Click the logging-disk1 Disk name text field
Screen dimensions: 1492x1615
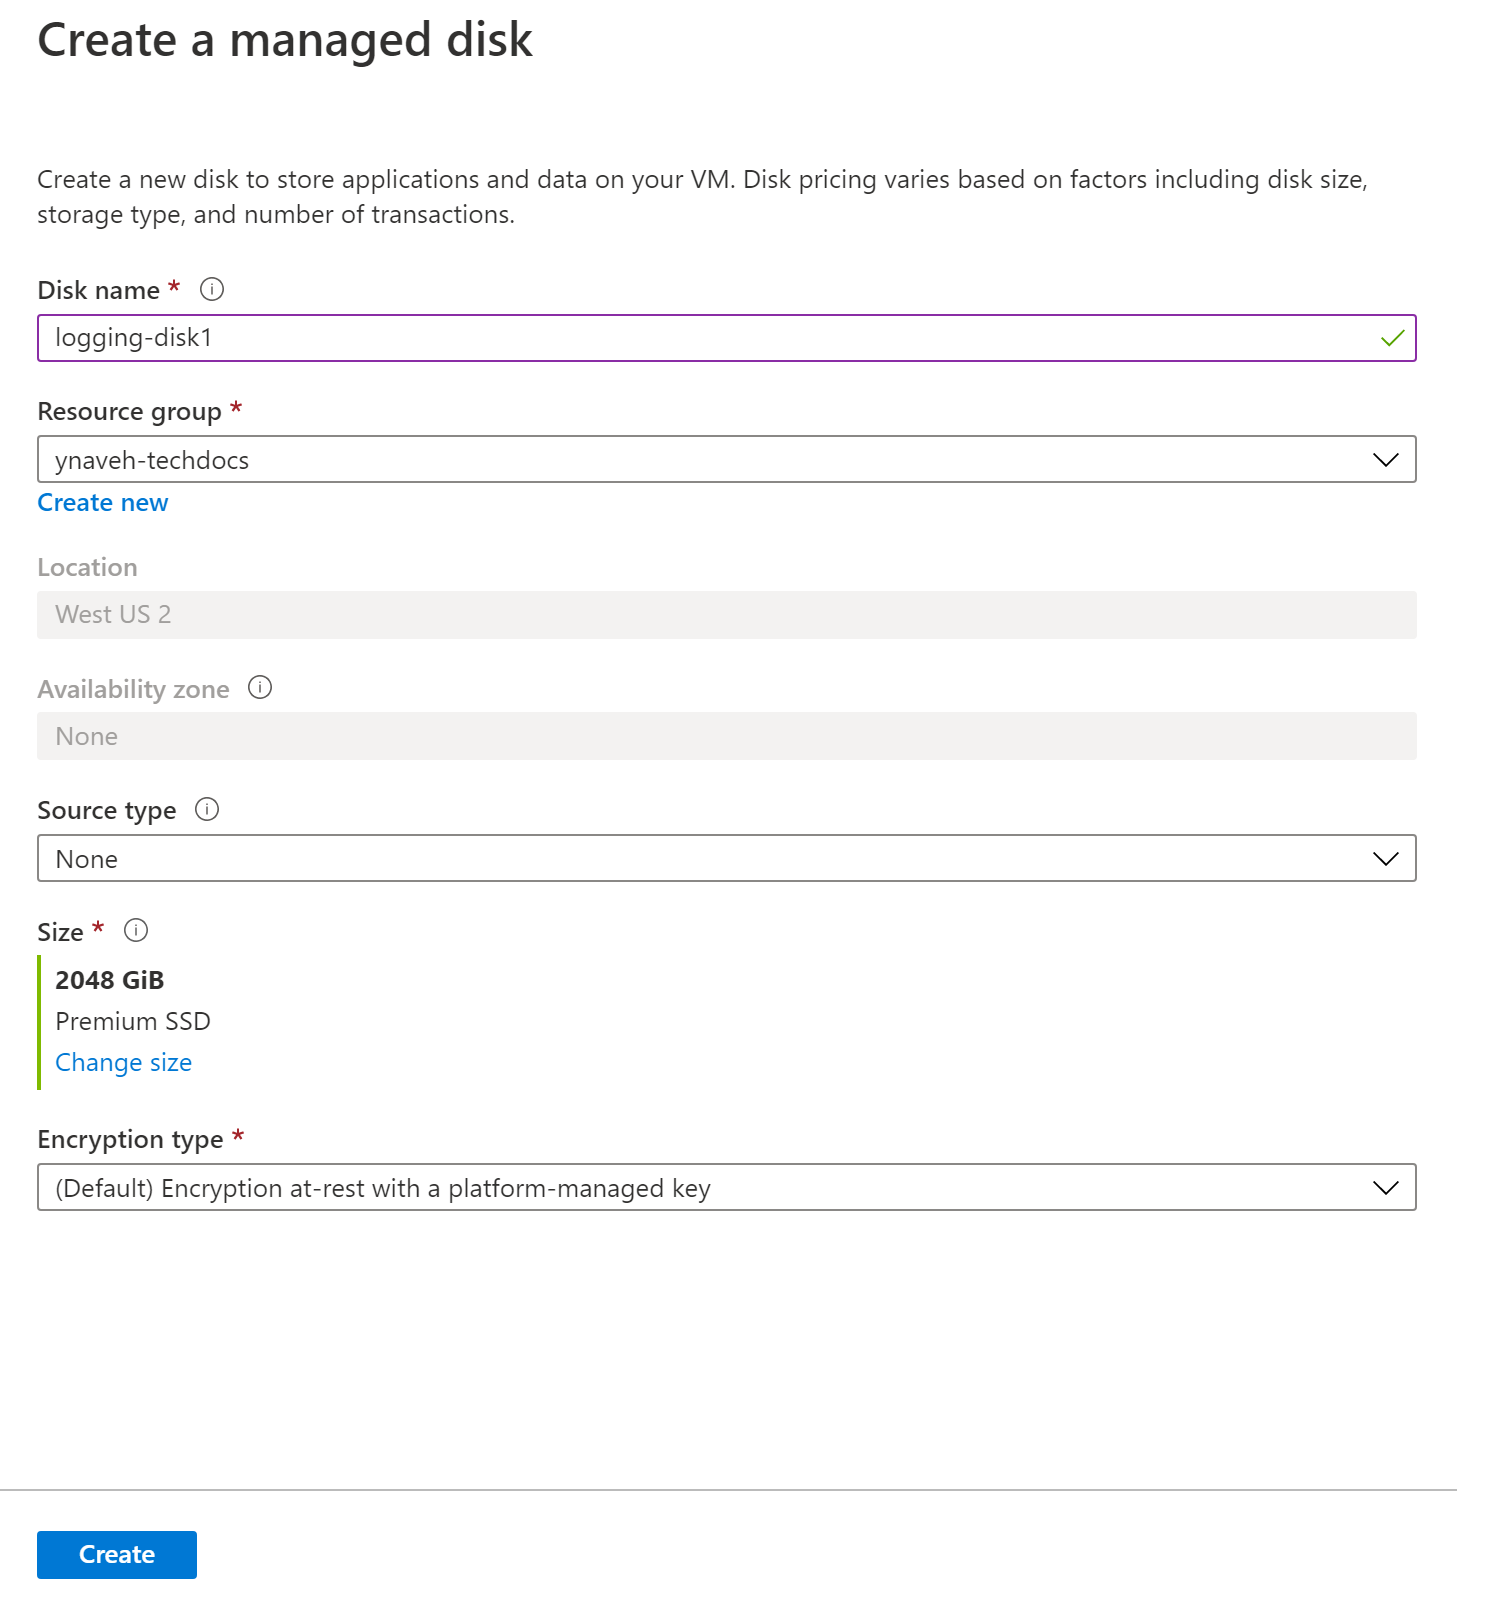700,338
